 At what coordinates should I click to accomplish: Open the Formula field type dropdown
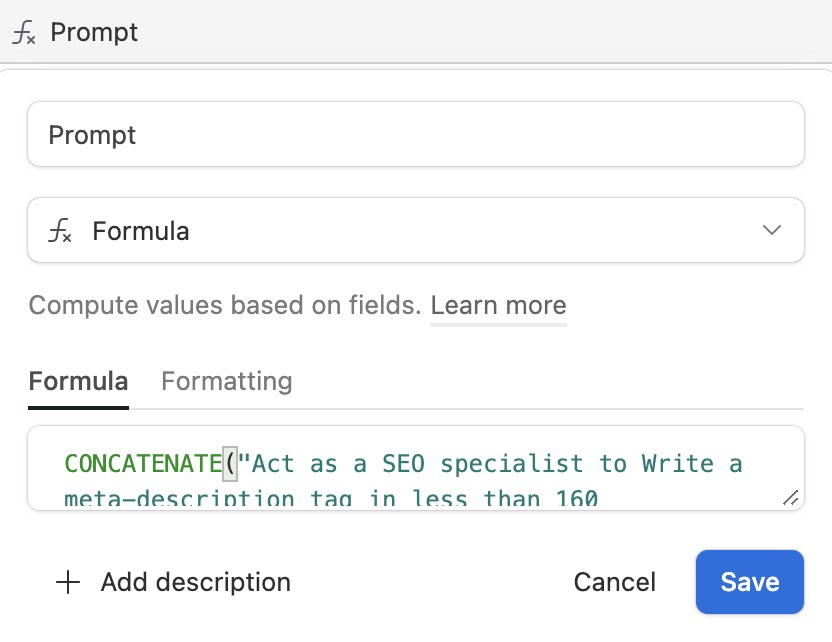pos(415,231)
